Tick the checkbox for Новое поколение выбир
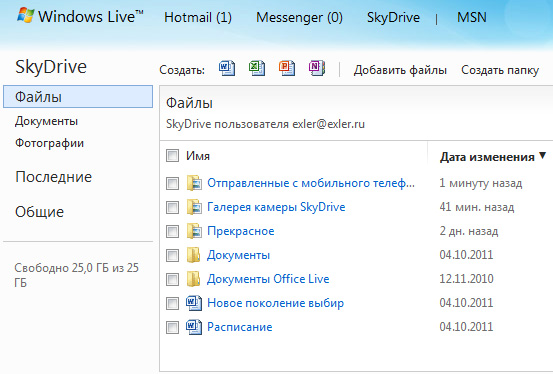This screenshot has width=553, height=374. click(x=172, y=303)
